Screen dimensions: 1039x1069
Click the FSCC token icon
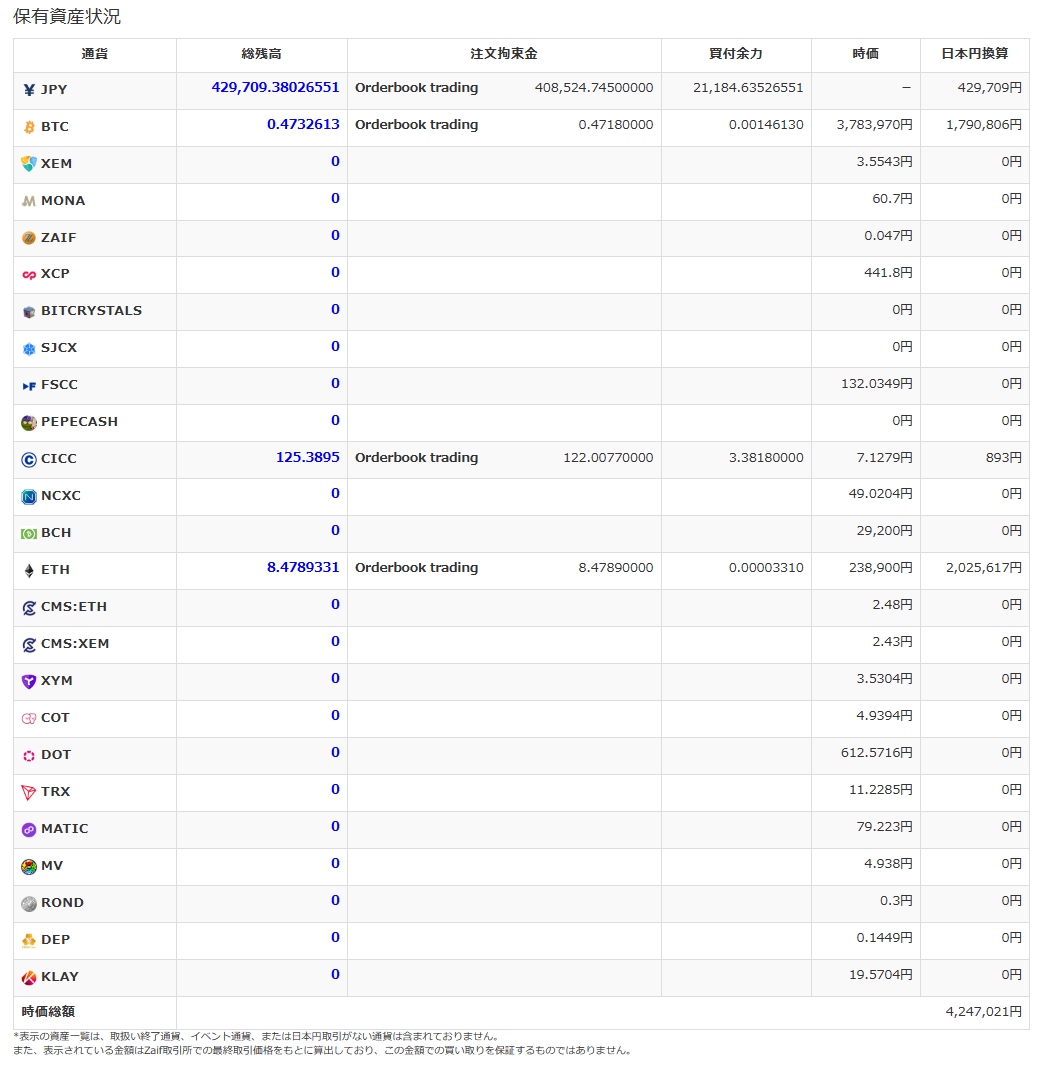(29, 386)
